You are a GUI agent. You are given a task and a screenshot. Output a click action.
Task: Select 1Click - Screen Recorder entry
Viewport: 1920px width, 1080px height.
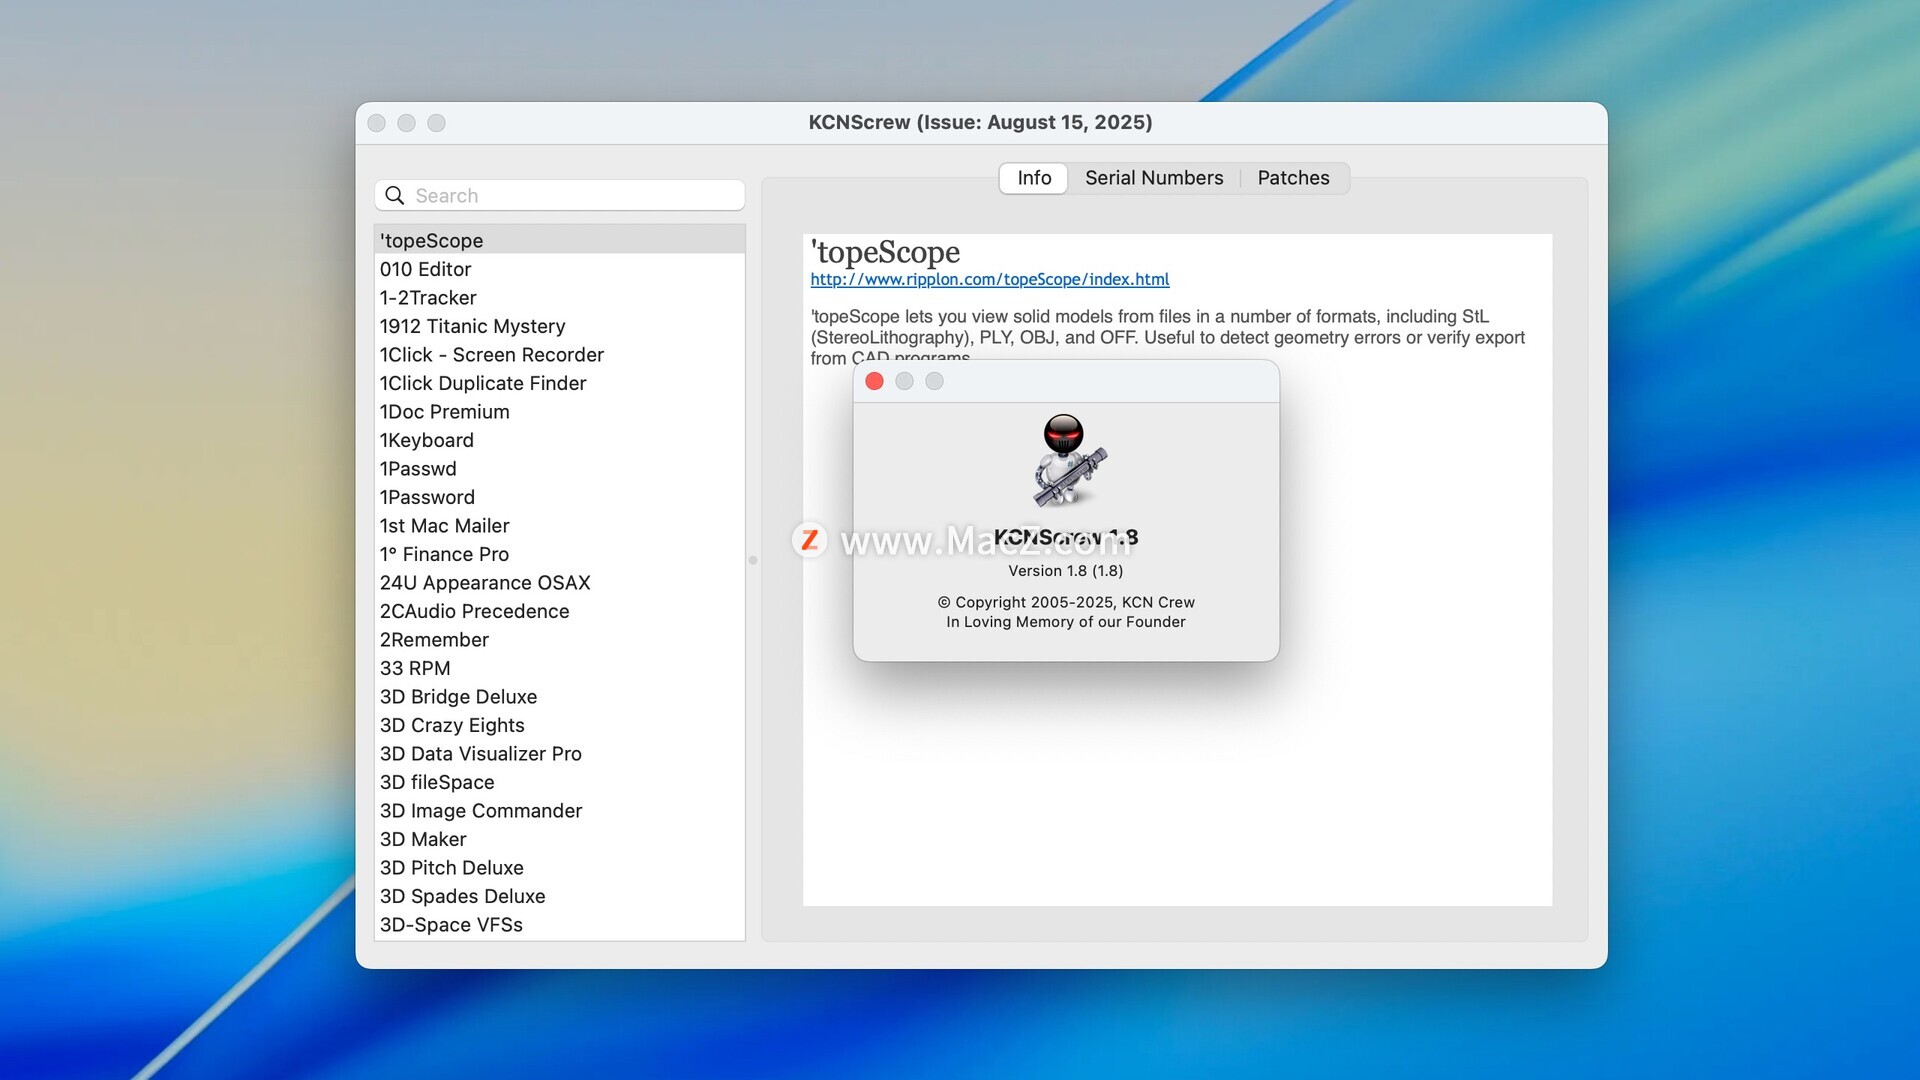pos(560,354)
